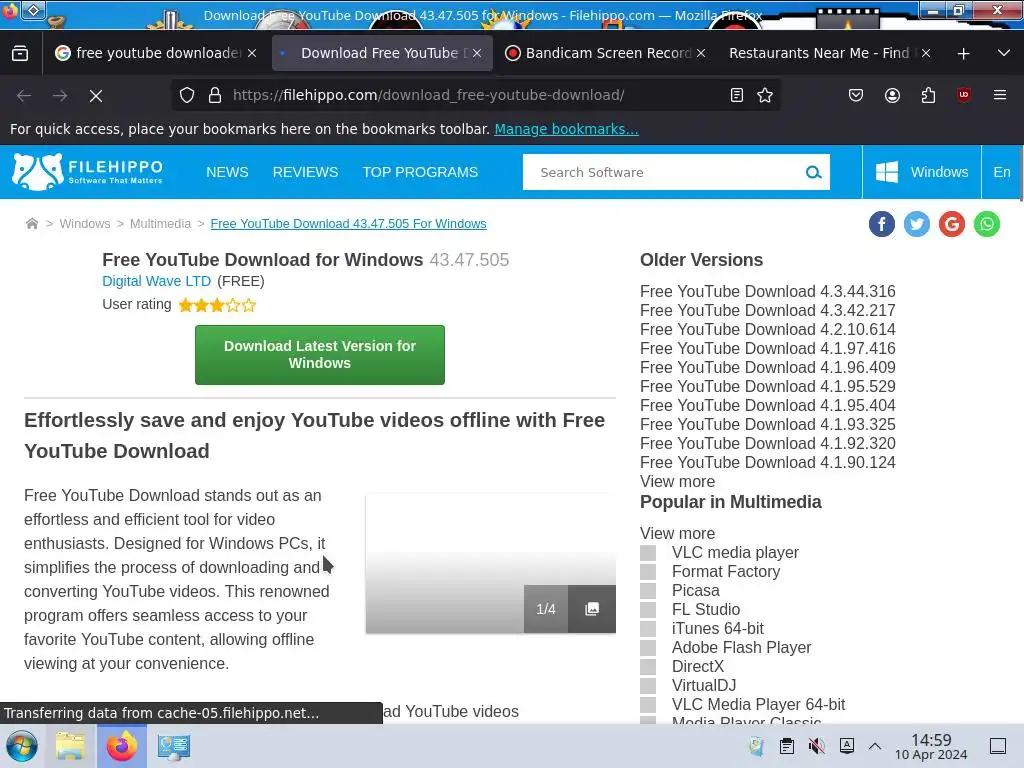This screenshot has width=1024, height=768.
Task: Open clock showing 14:59
Action: click(x=931, y=746)
